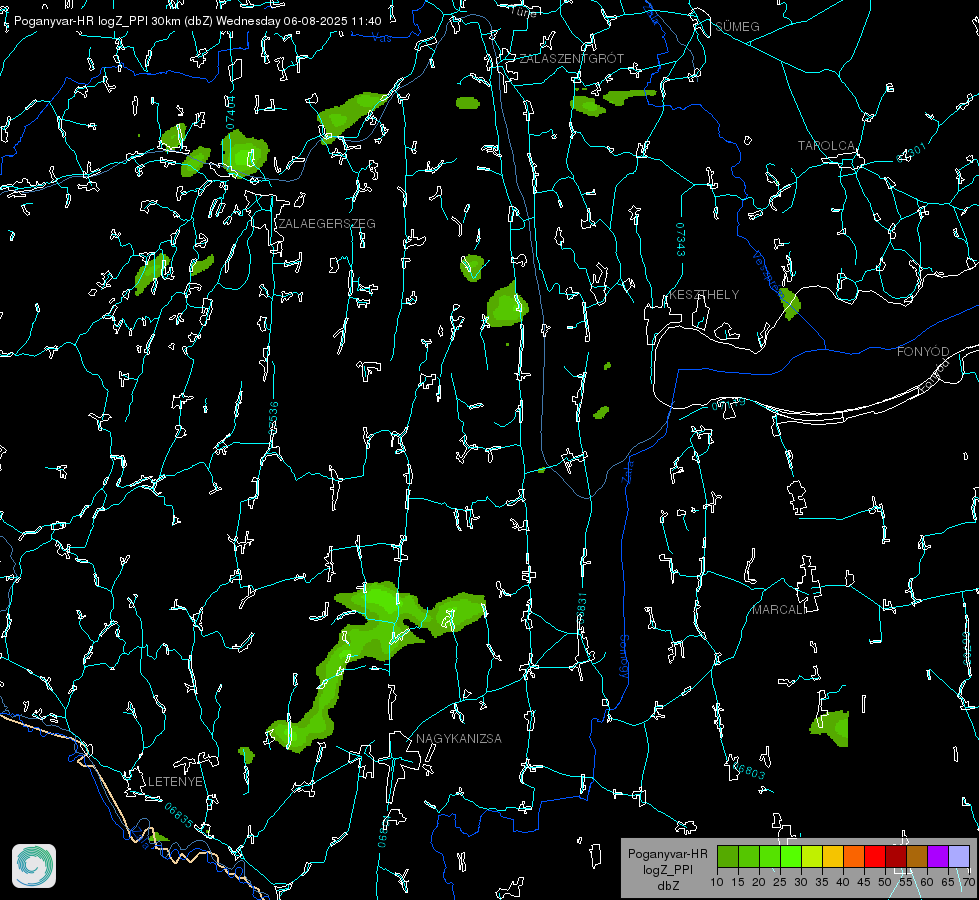Select the road number 06803 label
This screenshot has width=979, height=900.
click(749, 769)
